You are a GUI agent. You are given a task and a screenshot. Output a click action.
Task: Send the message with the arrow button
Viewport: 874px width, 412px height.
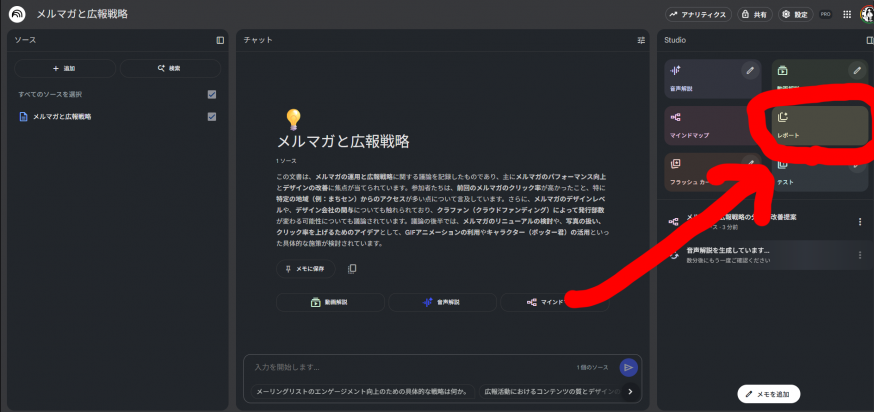pyautogui.click(x=628, y=368)
